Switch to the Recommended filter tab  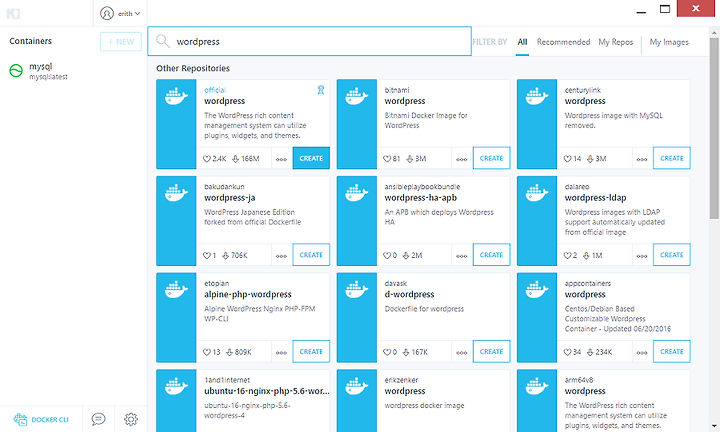point(563,42)
